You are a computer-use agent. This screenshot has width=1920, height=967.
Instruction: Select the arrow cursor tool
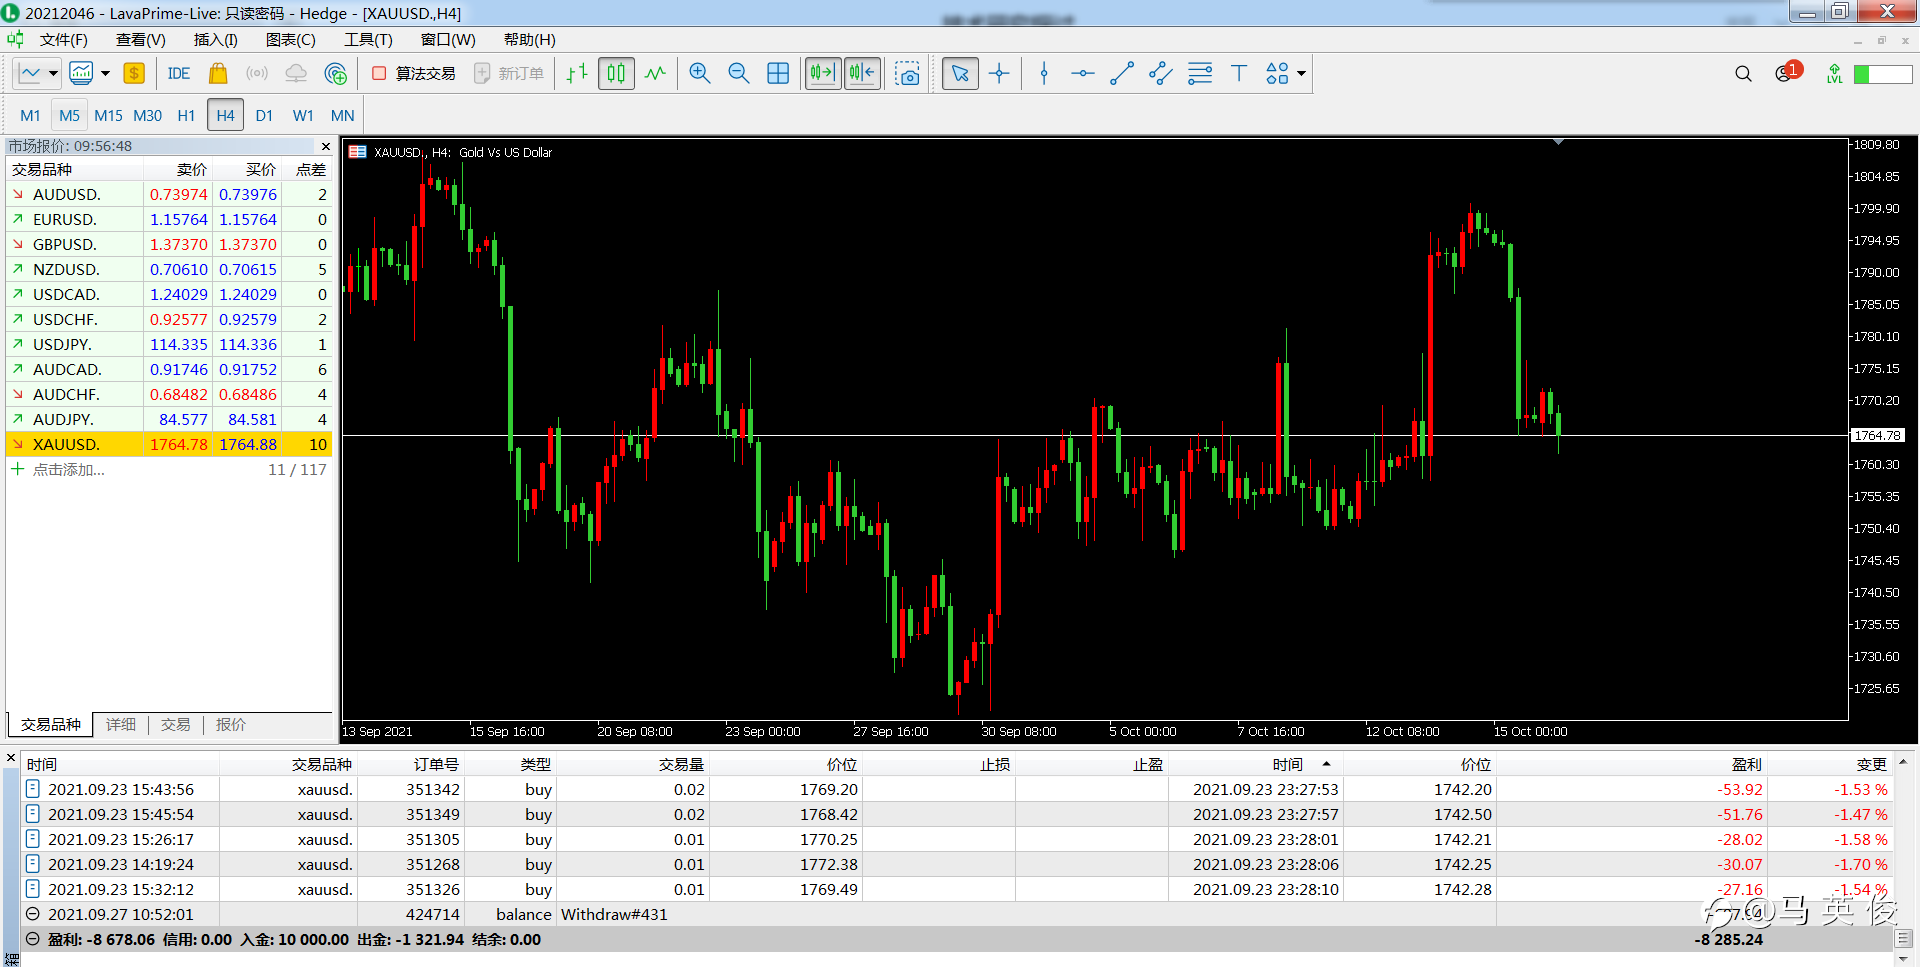tap(960, 74)
